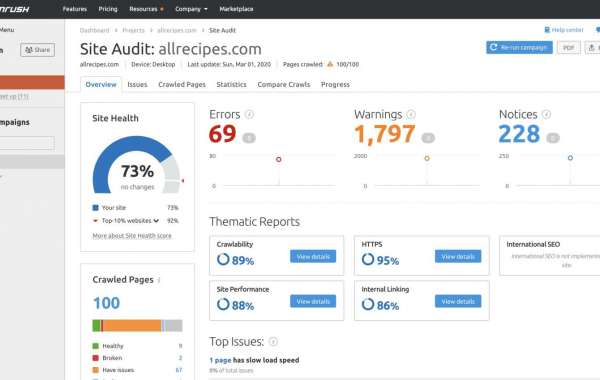The image size is (600, 380).
Task: Click the Crawled Pages info icon
Action: click(159, 280)
